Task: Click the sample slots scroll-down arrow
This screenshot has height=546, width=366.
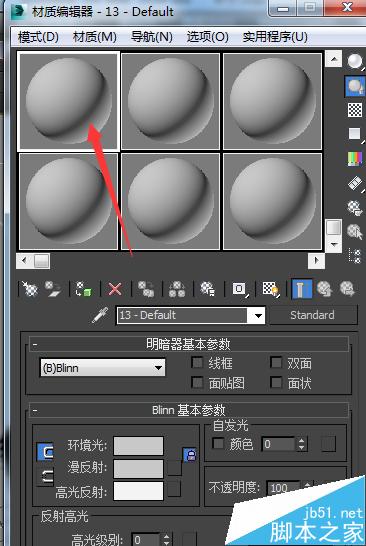Action: coord(334,244)
